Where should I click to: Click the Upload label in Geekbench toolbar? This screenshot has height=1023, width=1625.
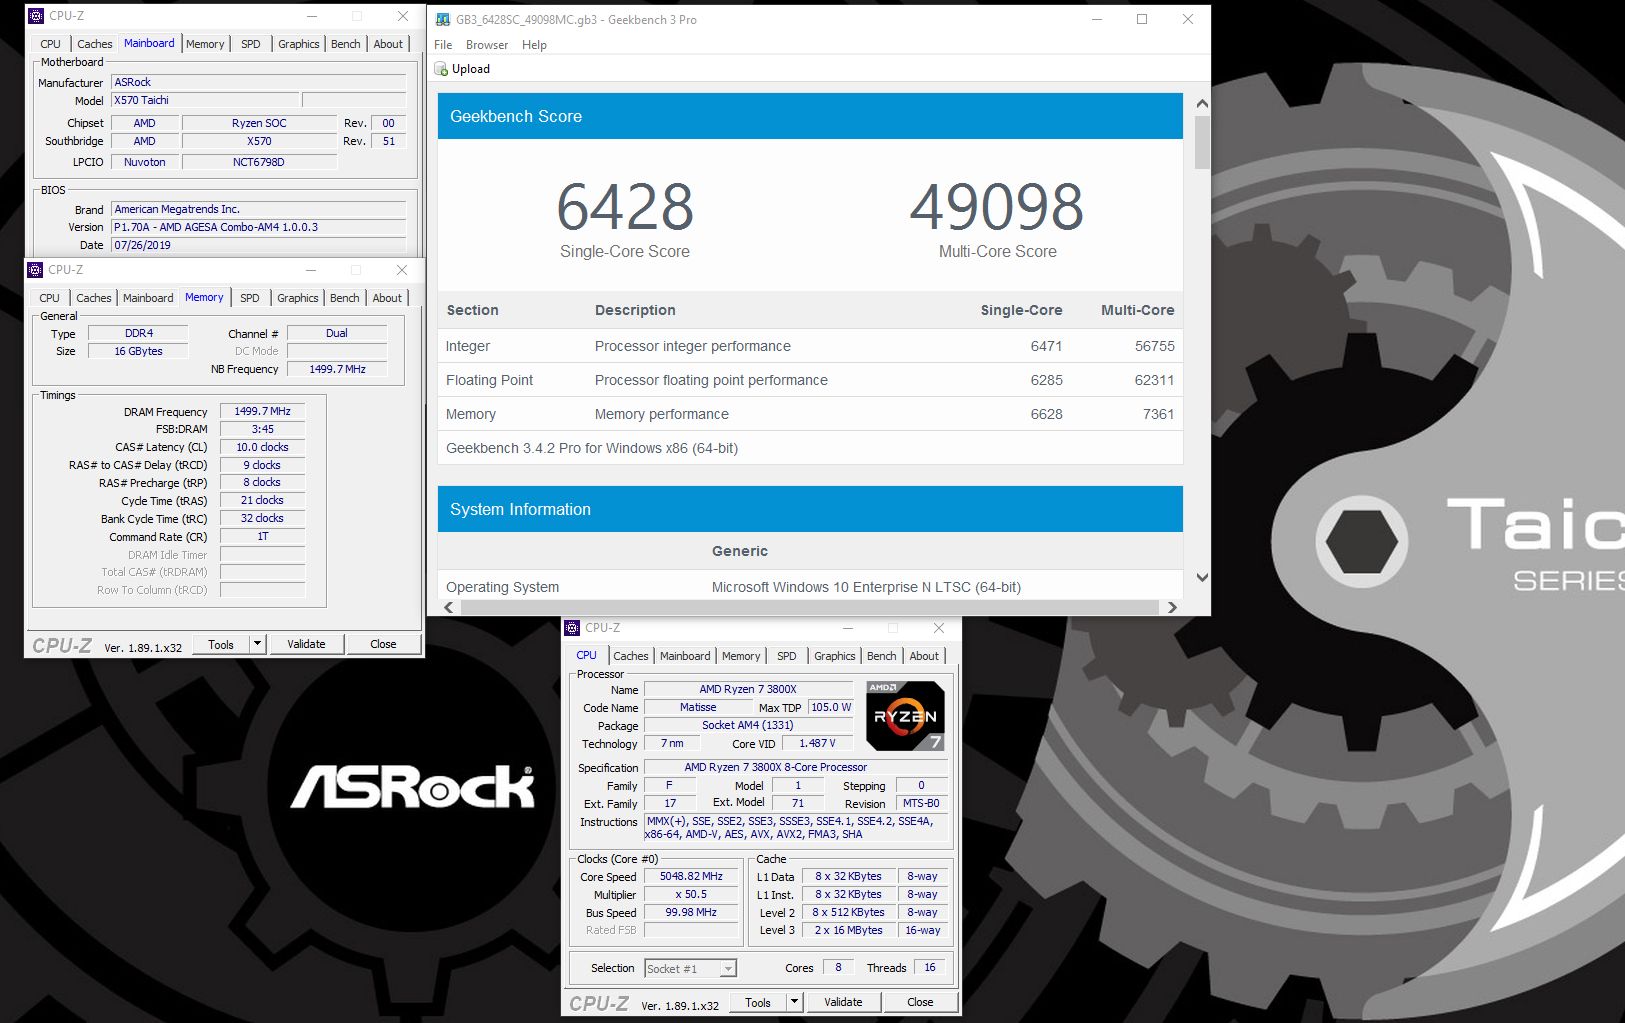[471, 69]
